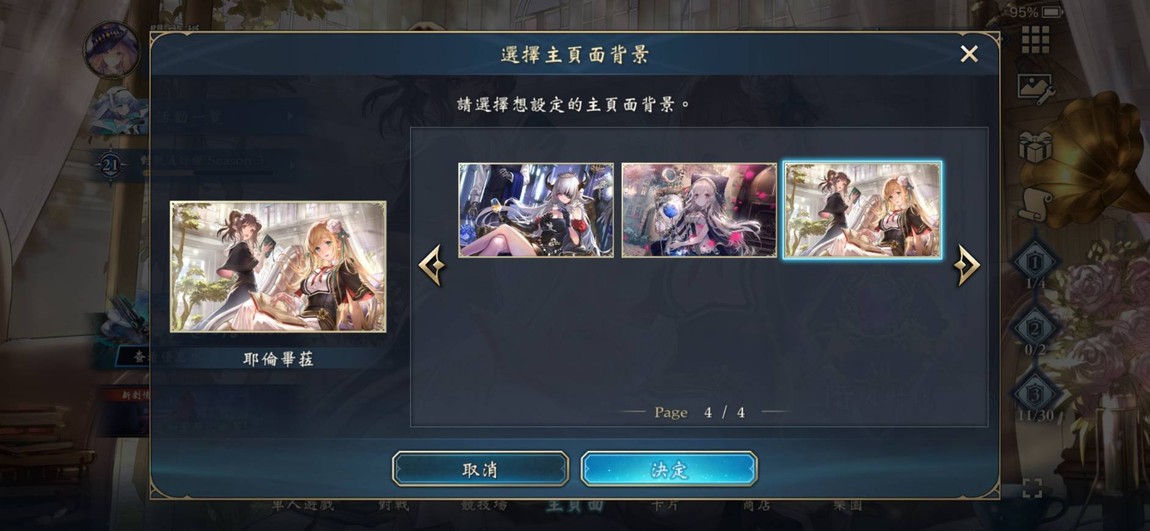Select the horned silver-haired girl background
The height and width of the screenshot is (531, 1150).
[536, 210]
